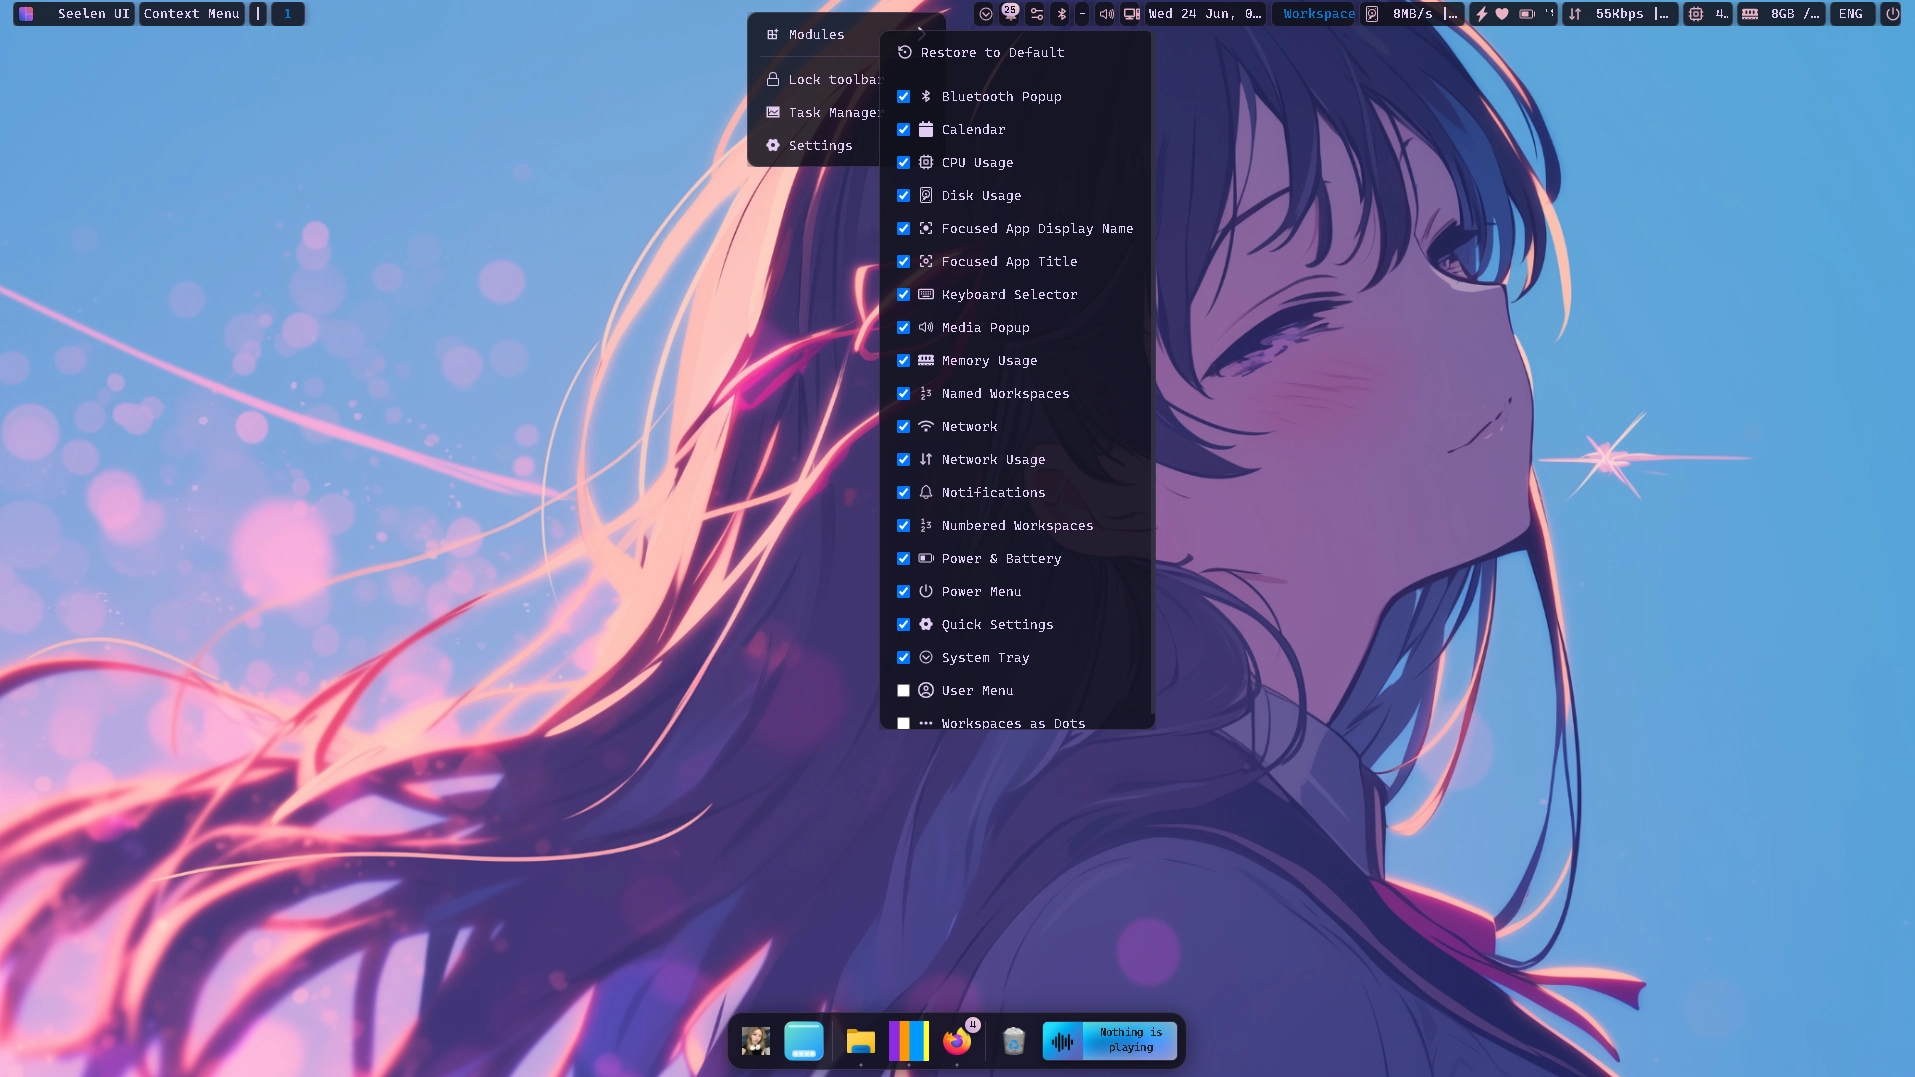
Task: Open File Explorer from the dock
Action: point(860,1041)
